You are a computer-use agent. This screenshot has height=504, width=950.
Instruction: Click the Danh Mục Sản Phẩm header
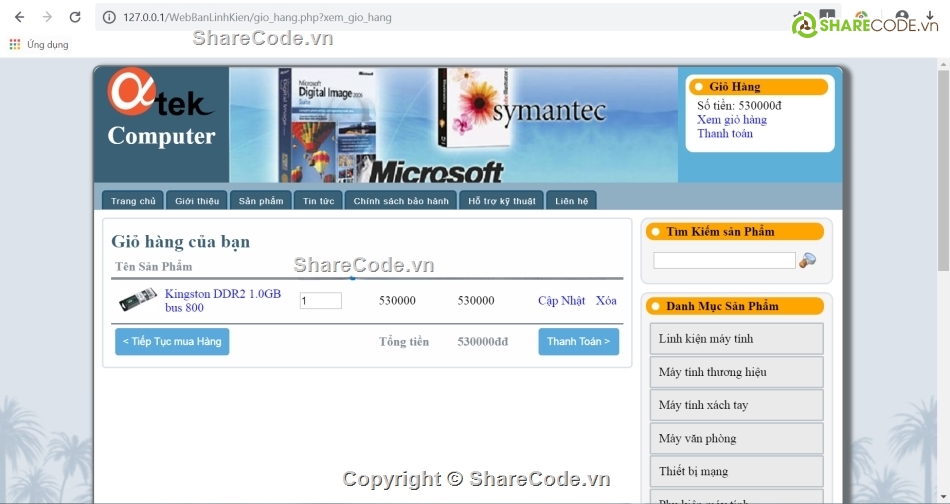click(x=735, y=306)
